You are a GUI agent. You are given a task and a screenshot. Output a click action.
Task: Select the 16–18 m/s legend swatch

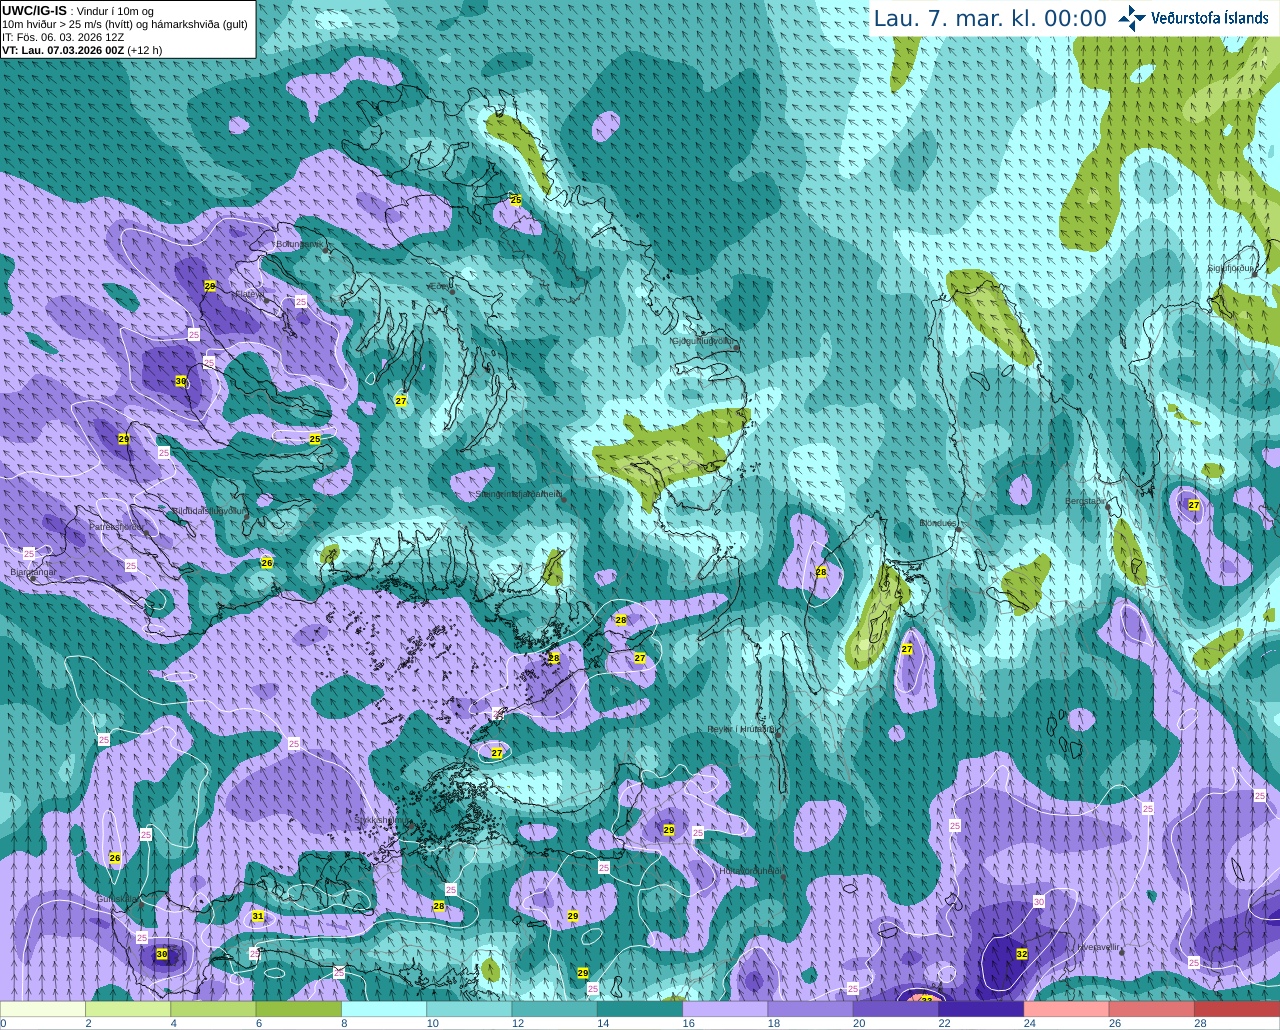(x=725, y=1009)
